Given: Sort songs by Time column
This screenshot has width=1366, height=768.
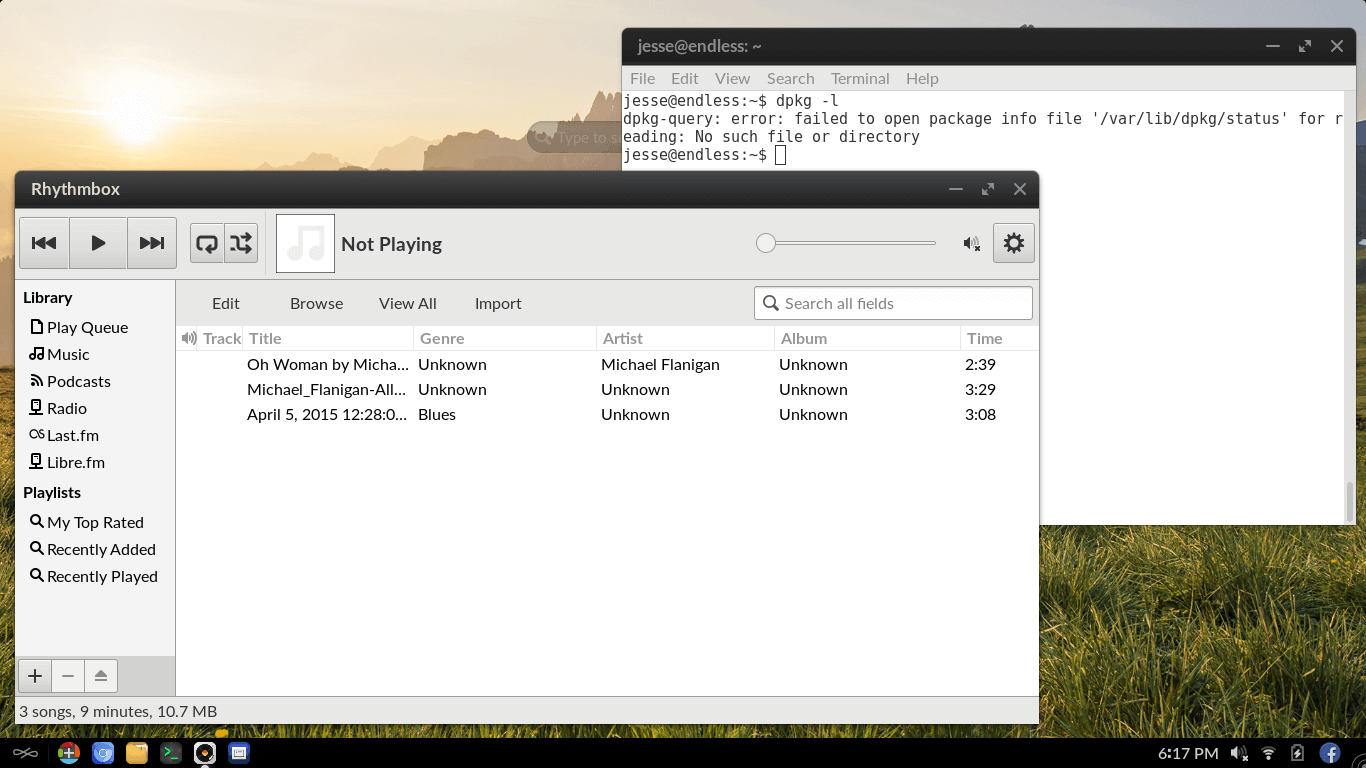Looking at the screenshot, I should pos(999,338).
